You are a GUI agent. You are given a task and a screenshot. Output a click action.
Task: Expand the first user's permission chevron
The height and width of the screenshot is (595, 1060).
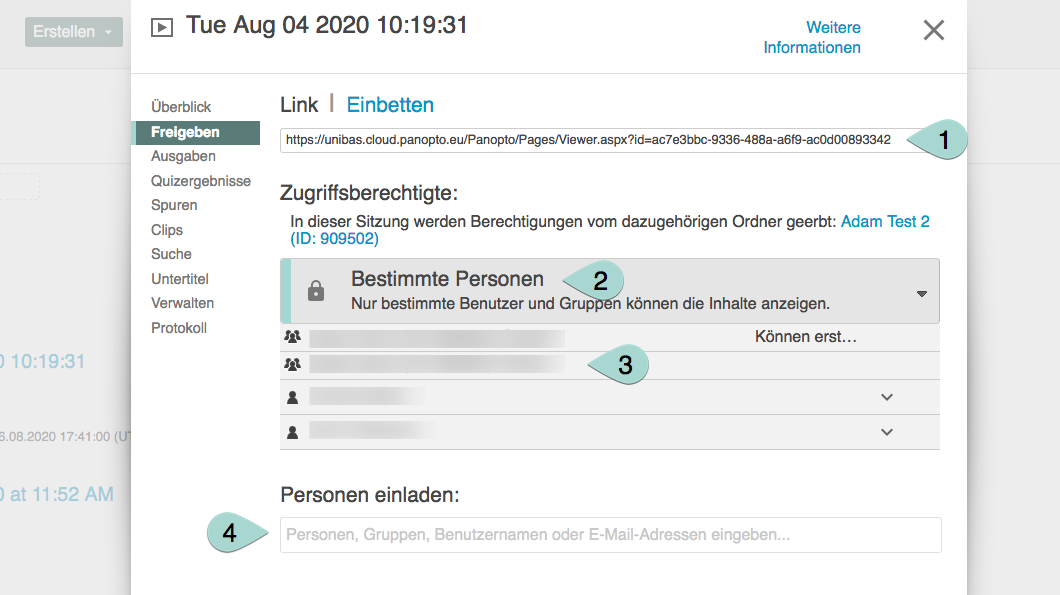886,397
